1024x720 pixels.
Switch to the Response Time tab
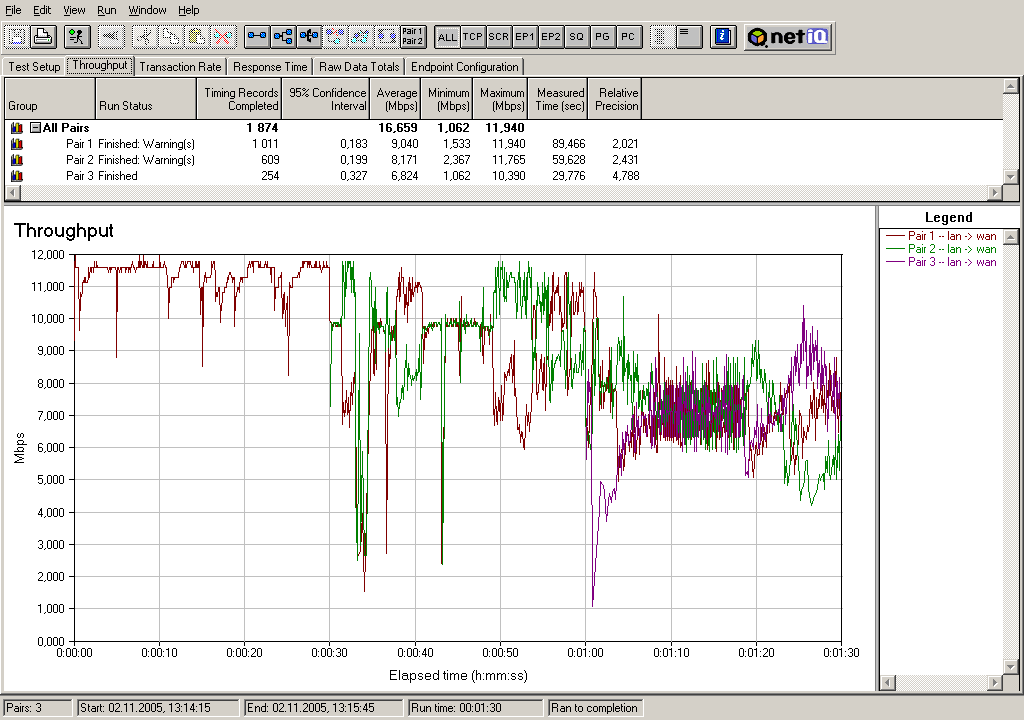pos(270,67)
